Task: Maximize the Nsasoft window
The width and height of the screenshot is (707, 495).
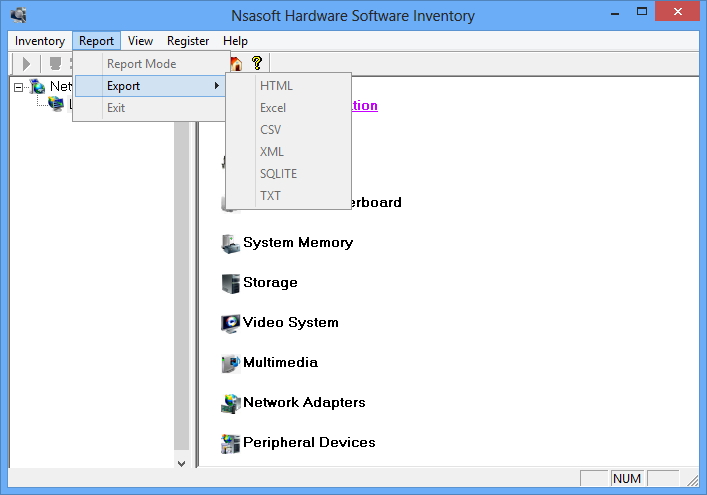Action: (642, 12)
